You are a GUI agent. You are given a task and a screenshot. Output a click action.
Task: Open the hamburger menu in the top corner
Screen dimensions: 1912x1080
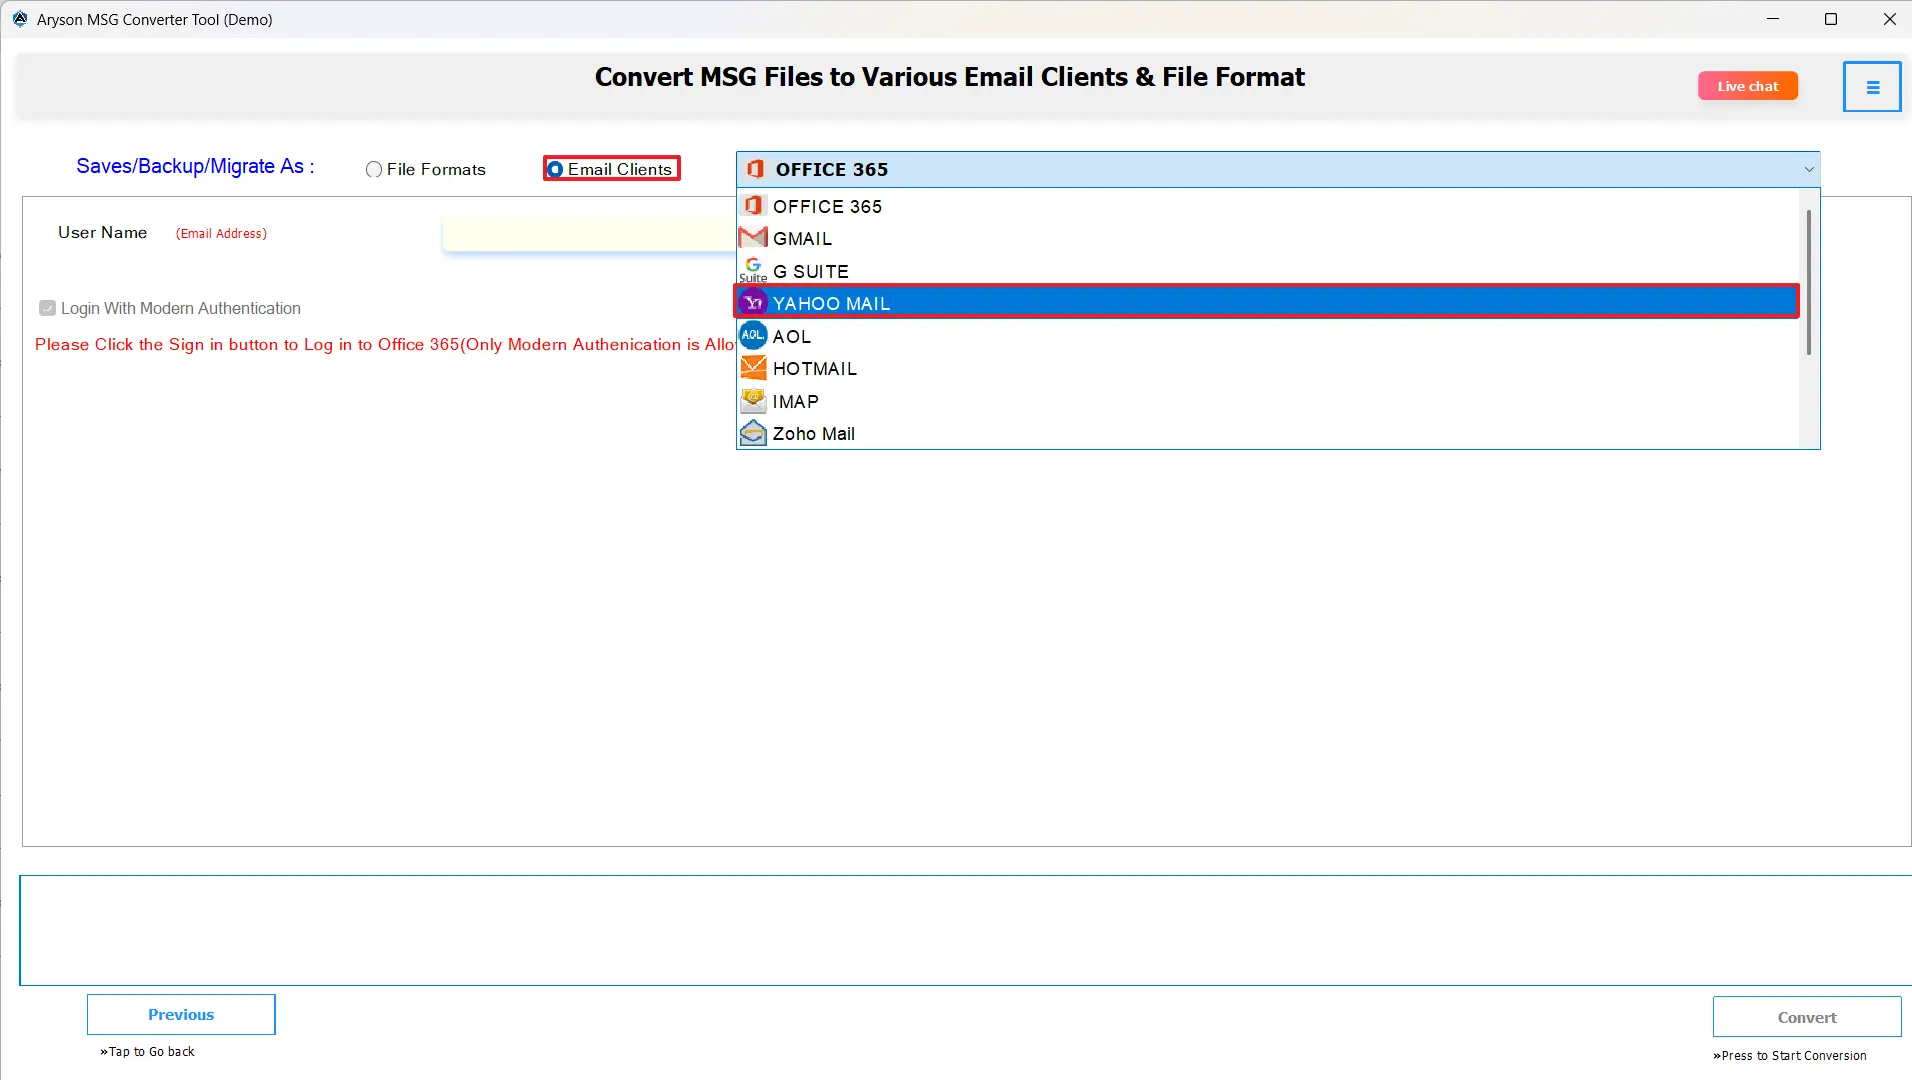1871,86
